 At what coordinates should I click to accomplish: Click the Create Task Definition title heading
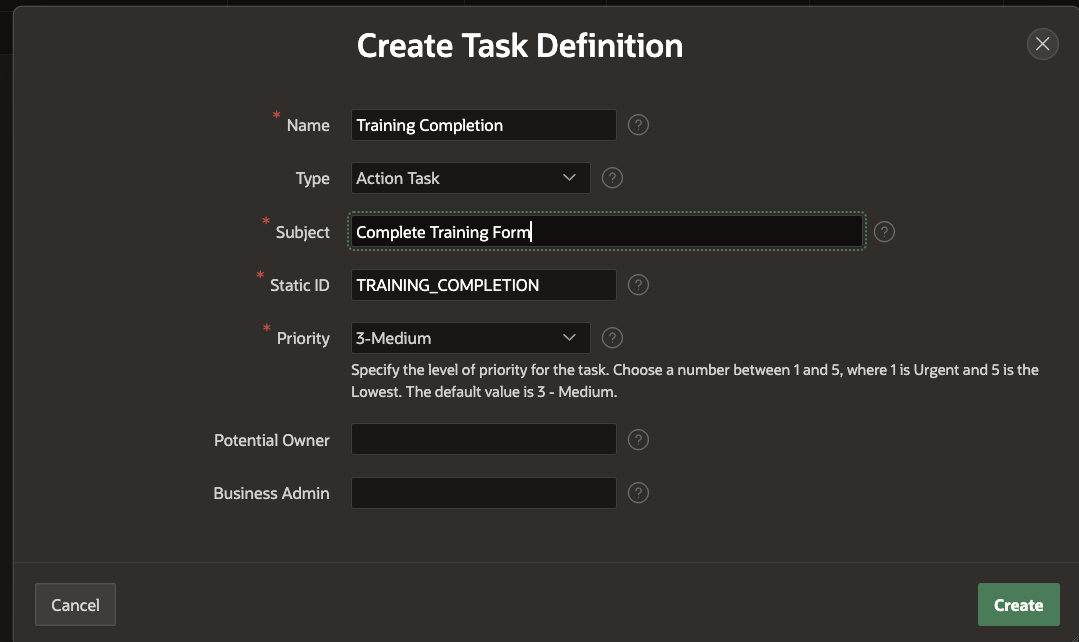(x=520, y=45)
